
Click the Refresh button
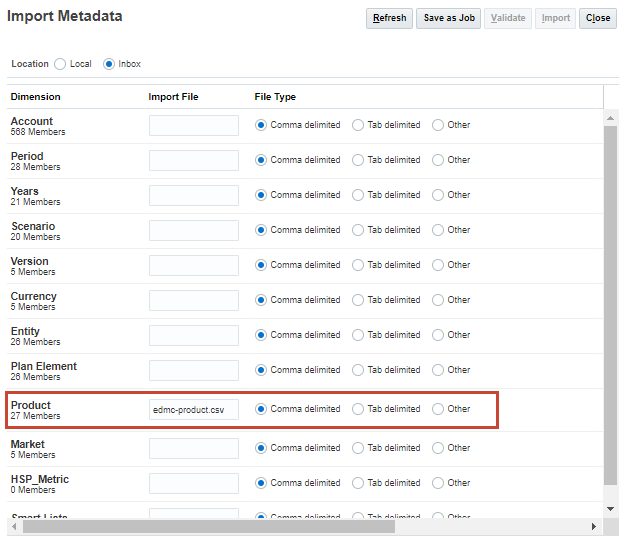coord(389,18)
